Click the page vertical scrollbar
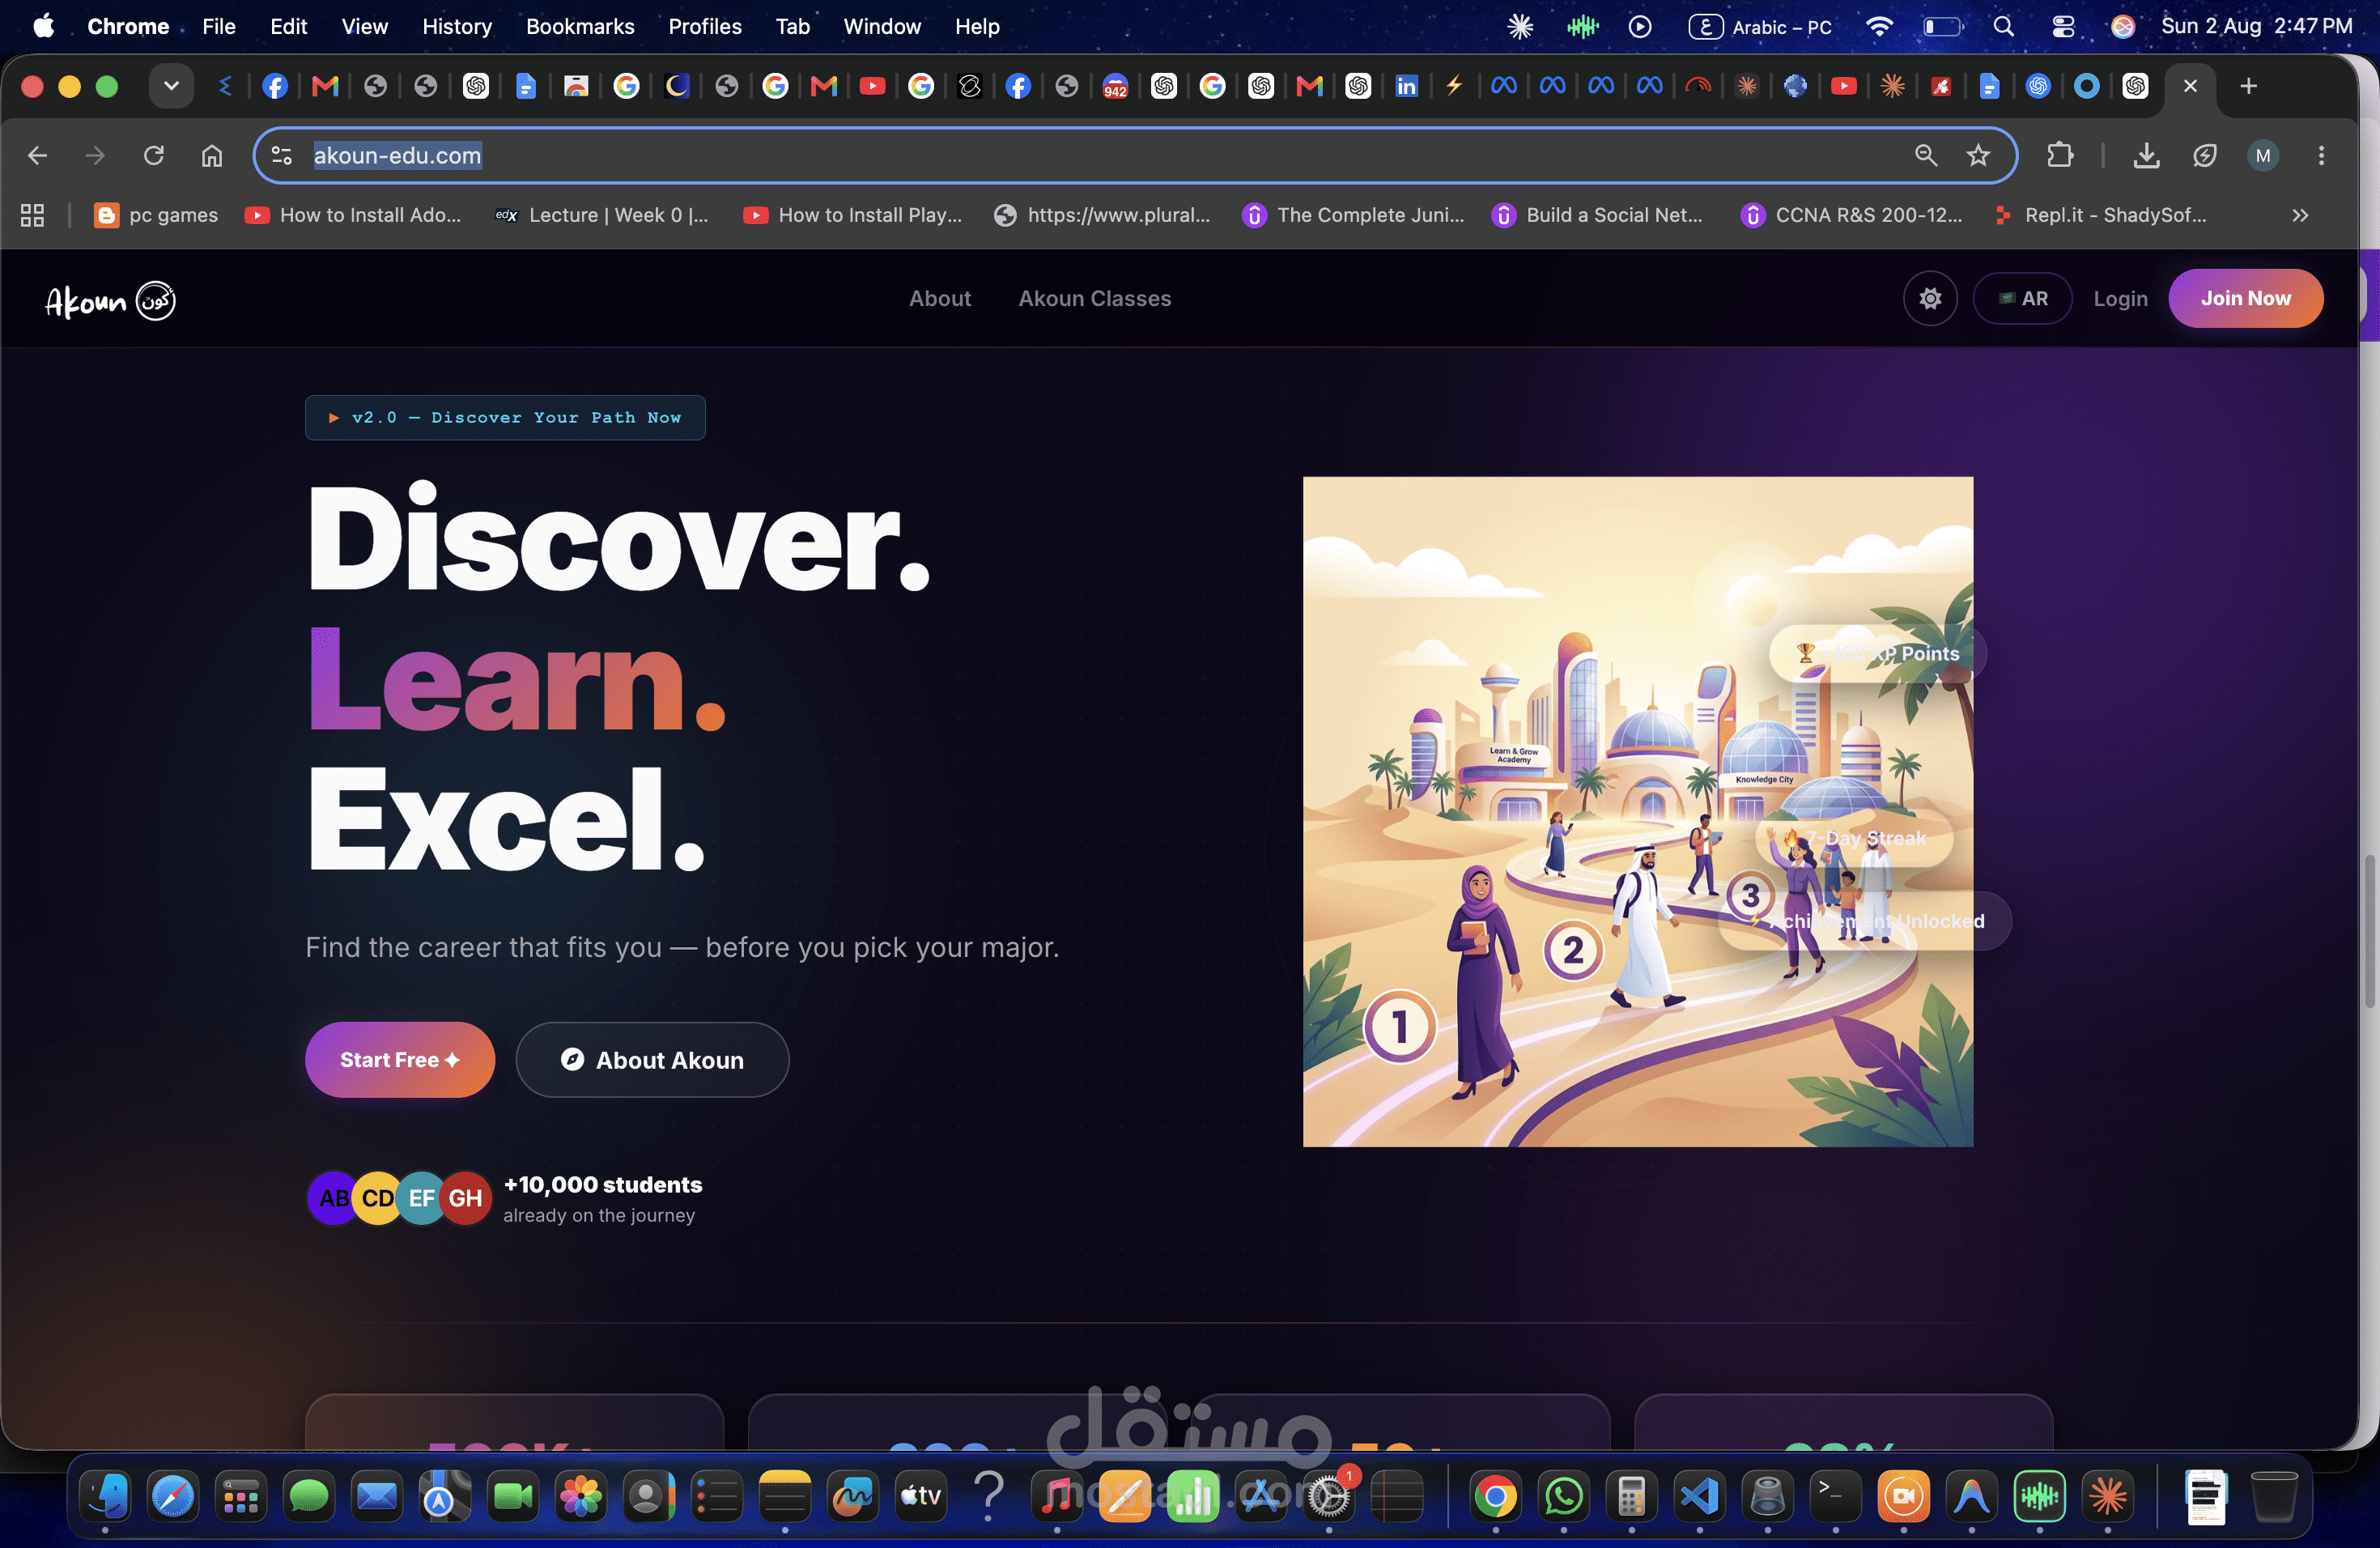 (2369, 930)
